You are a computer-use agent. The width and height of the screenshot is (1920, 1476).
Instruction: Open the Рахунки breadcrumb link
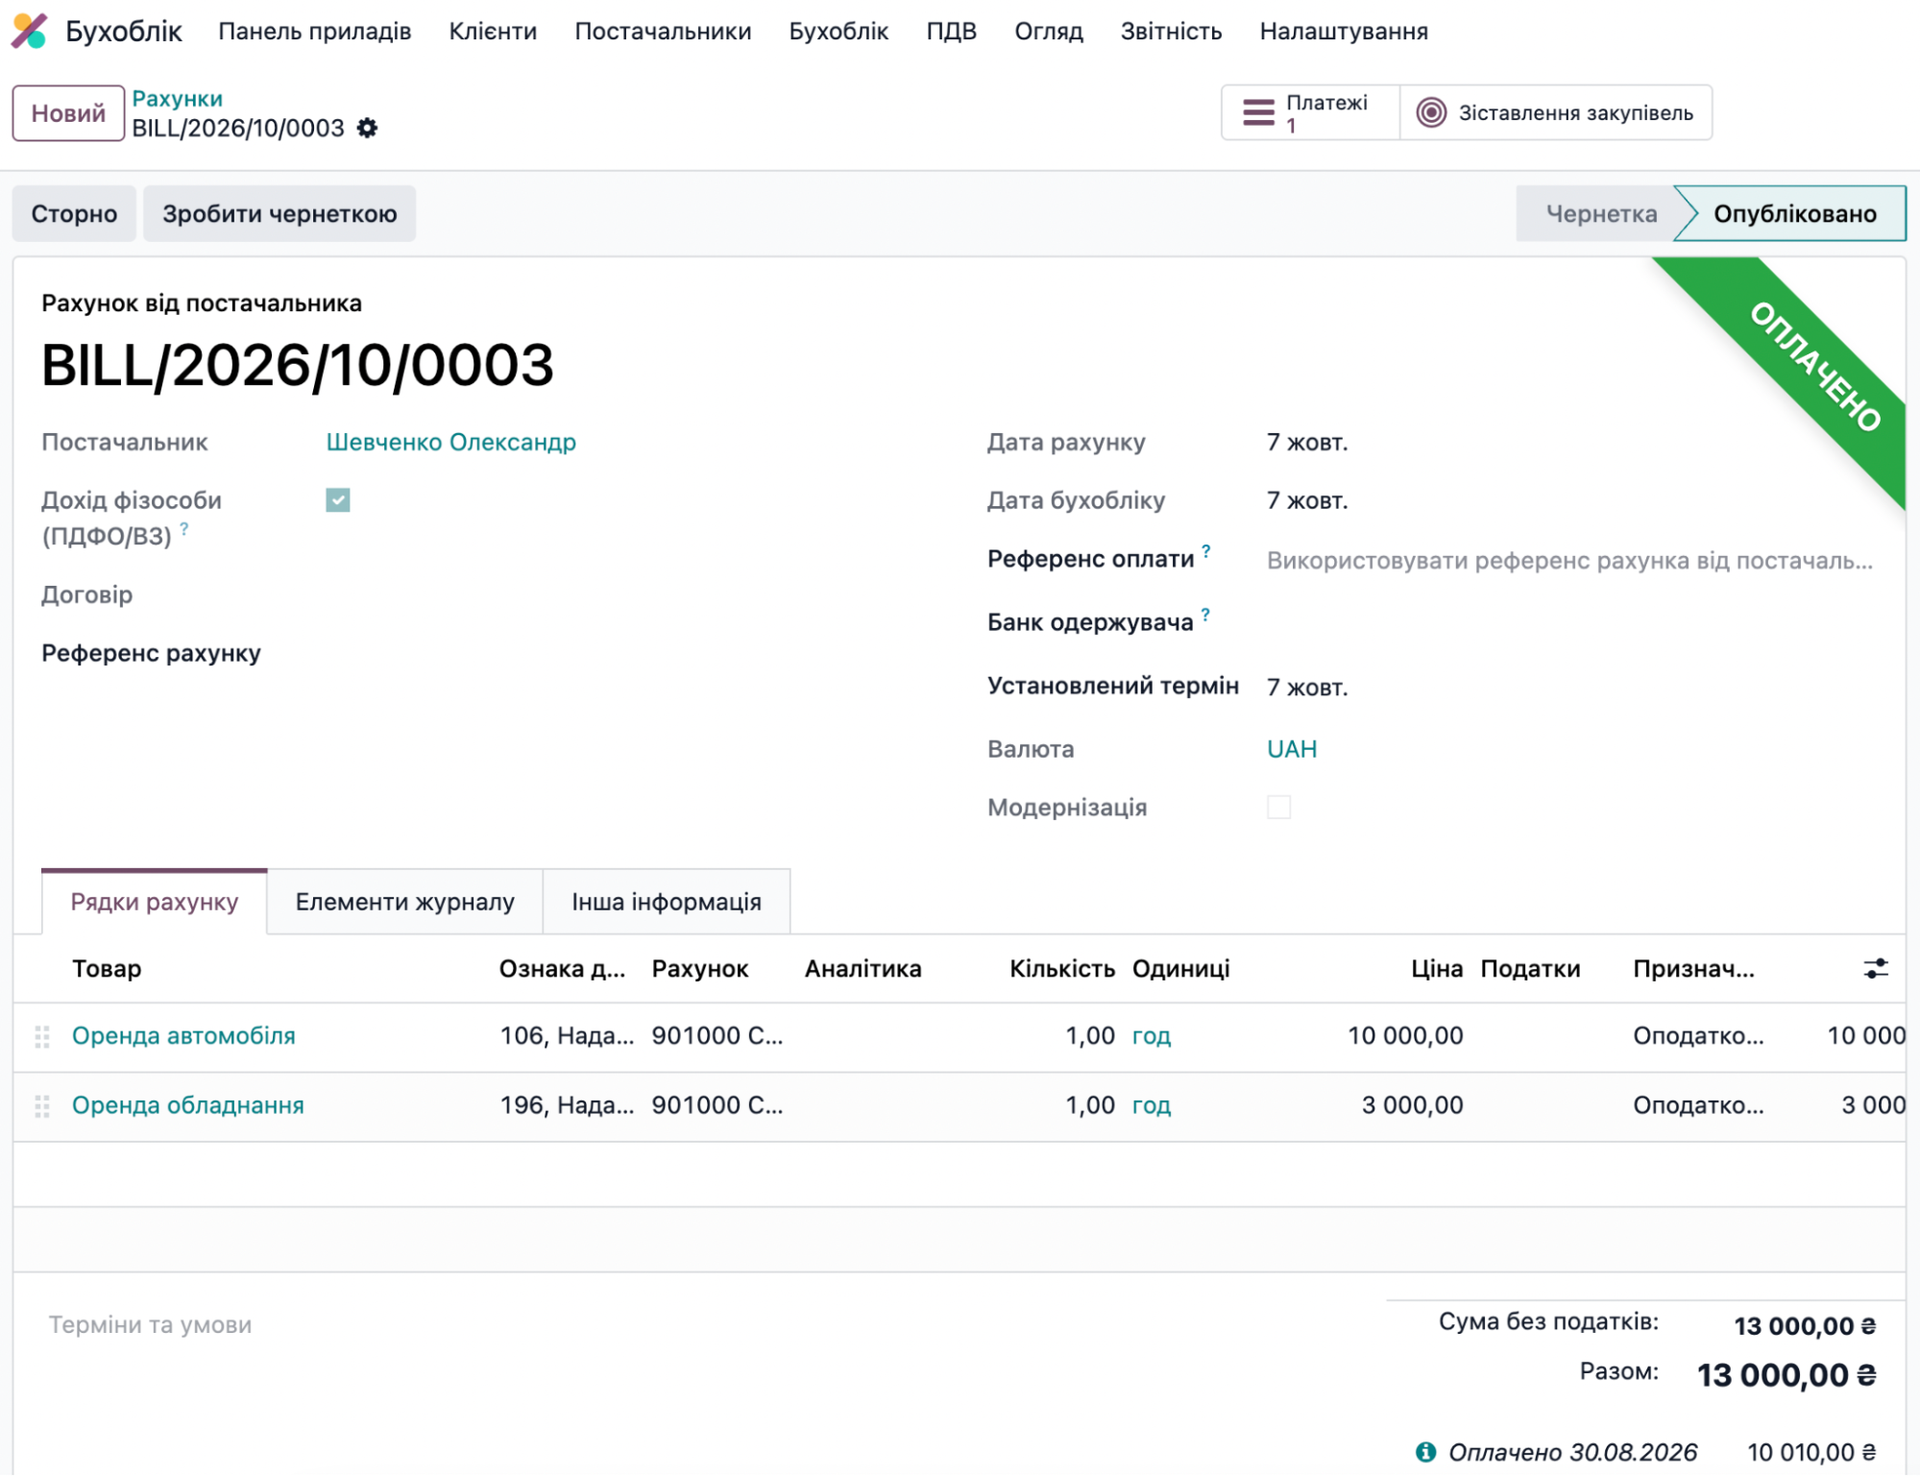(x=177, y=98)
